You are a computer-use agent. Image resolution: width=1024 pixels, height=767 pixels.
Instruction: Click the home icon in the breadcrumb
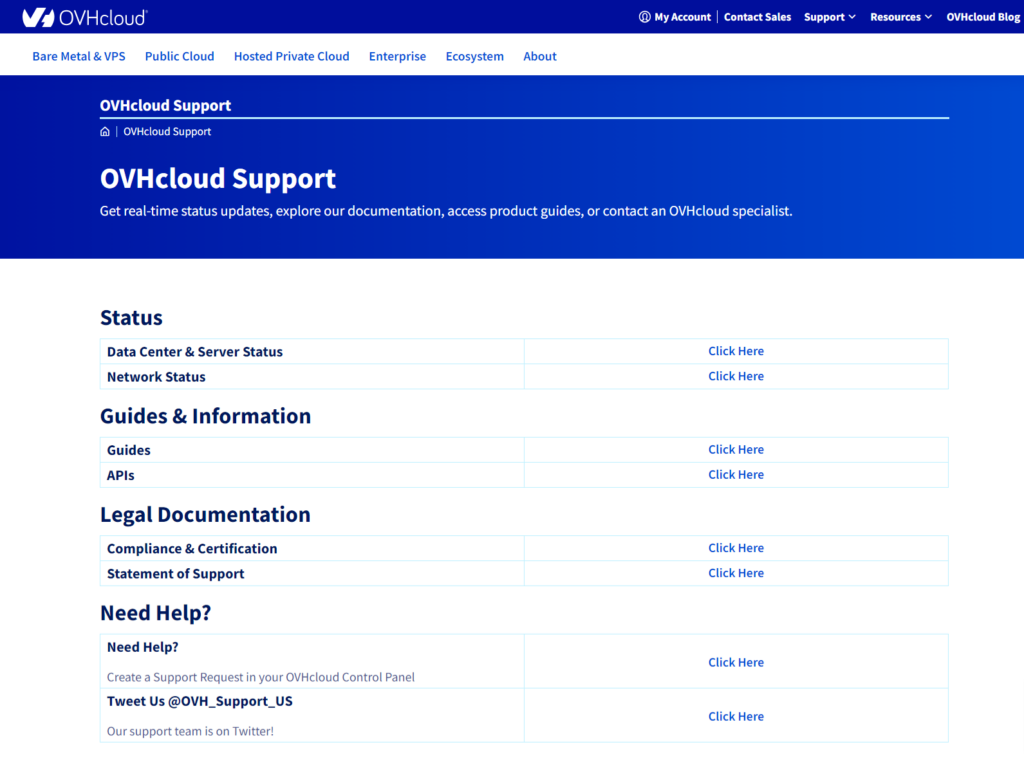coord(104,131)
